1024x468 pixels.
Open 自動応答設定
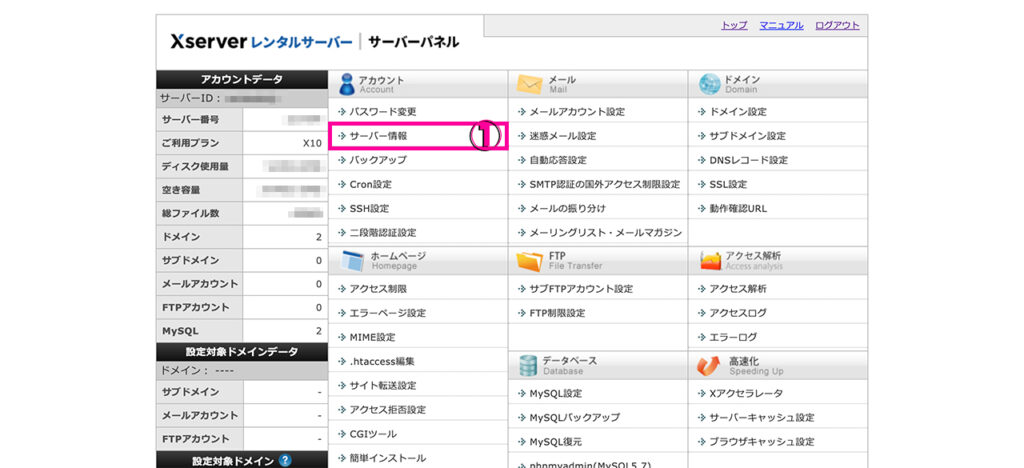[558, 160]
